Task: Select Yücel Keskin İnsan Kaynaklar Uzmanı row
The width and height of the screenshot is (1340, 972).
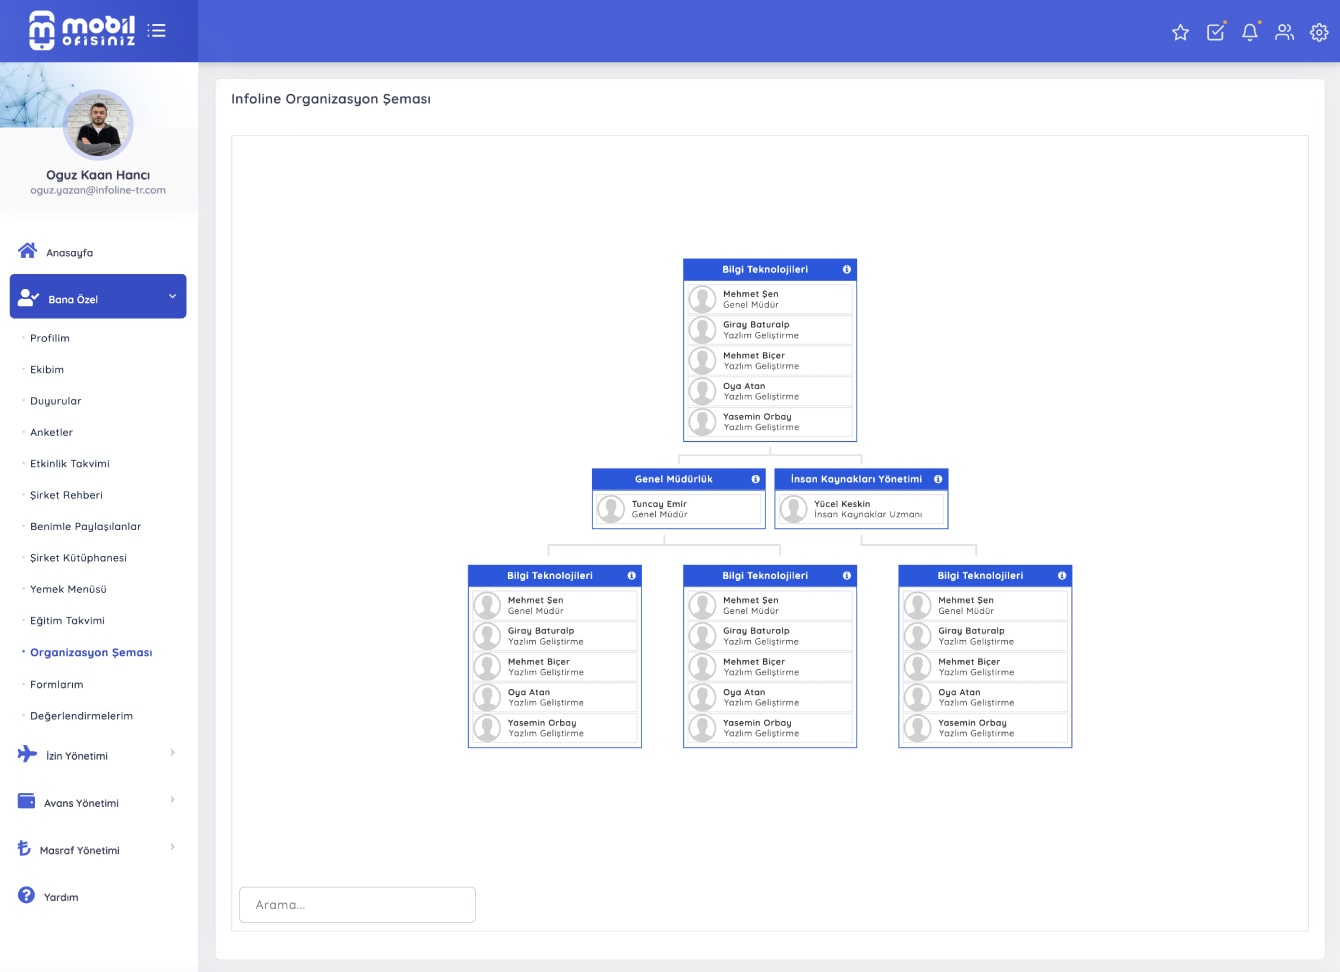Action: pos(862,509)
